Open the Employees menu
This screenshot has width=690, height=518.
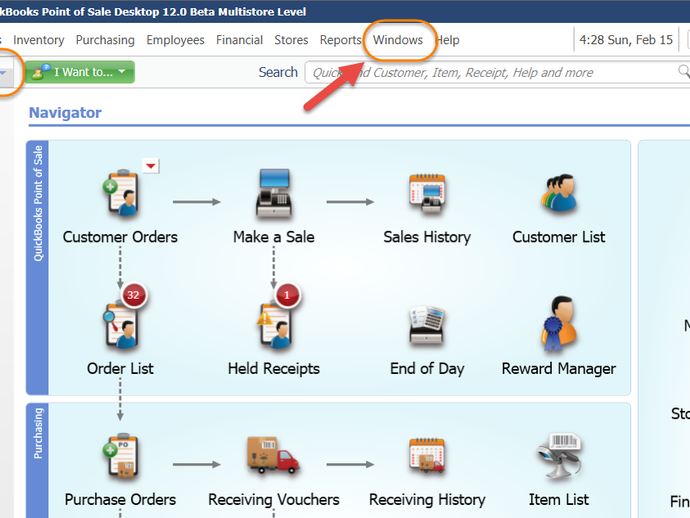(x=175, y=40)
